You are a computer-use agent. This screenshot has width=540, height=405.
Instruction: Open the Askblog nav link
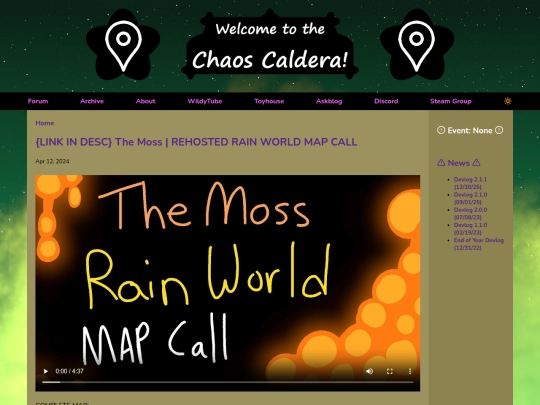[329, 101]
